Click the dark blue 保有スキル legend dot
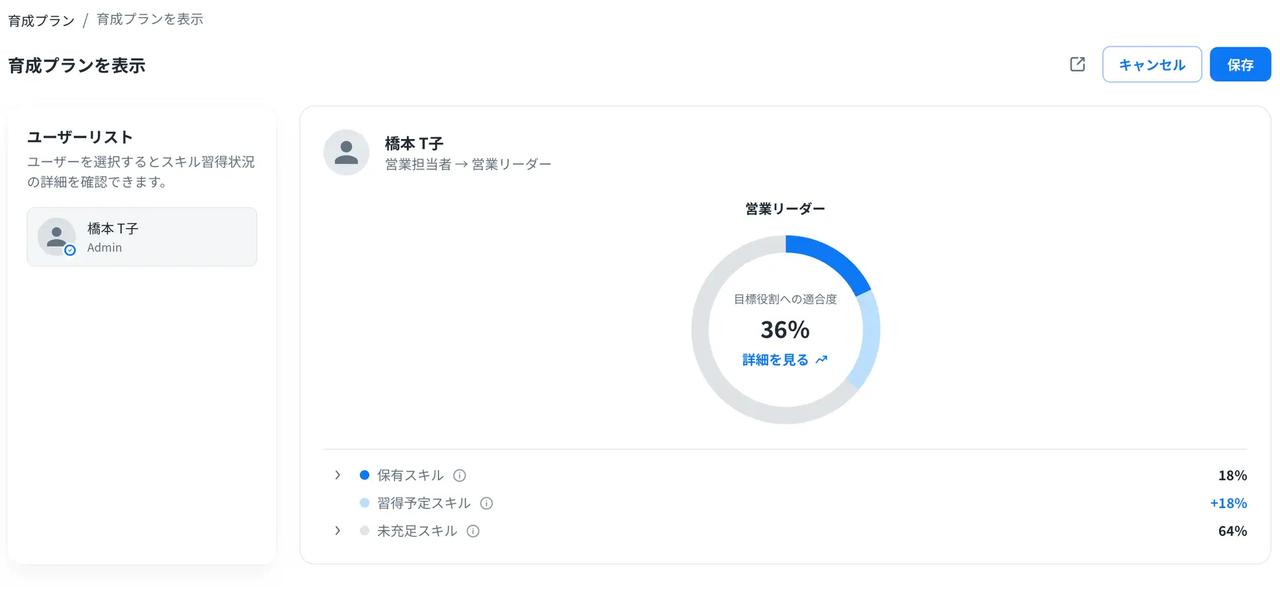 tap(364, 475)
